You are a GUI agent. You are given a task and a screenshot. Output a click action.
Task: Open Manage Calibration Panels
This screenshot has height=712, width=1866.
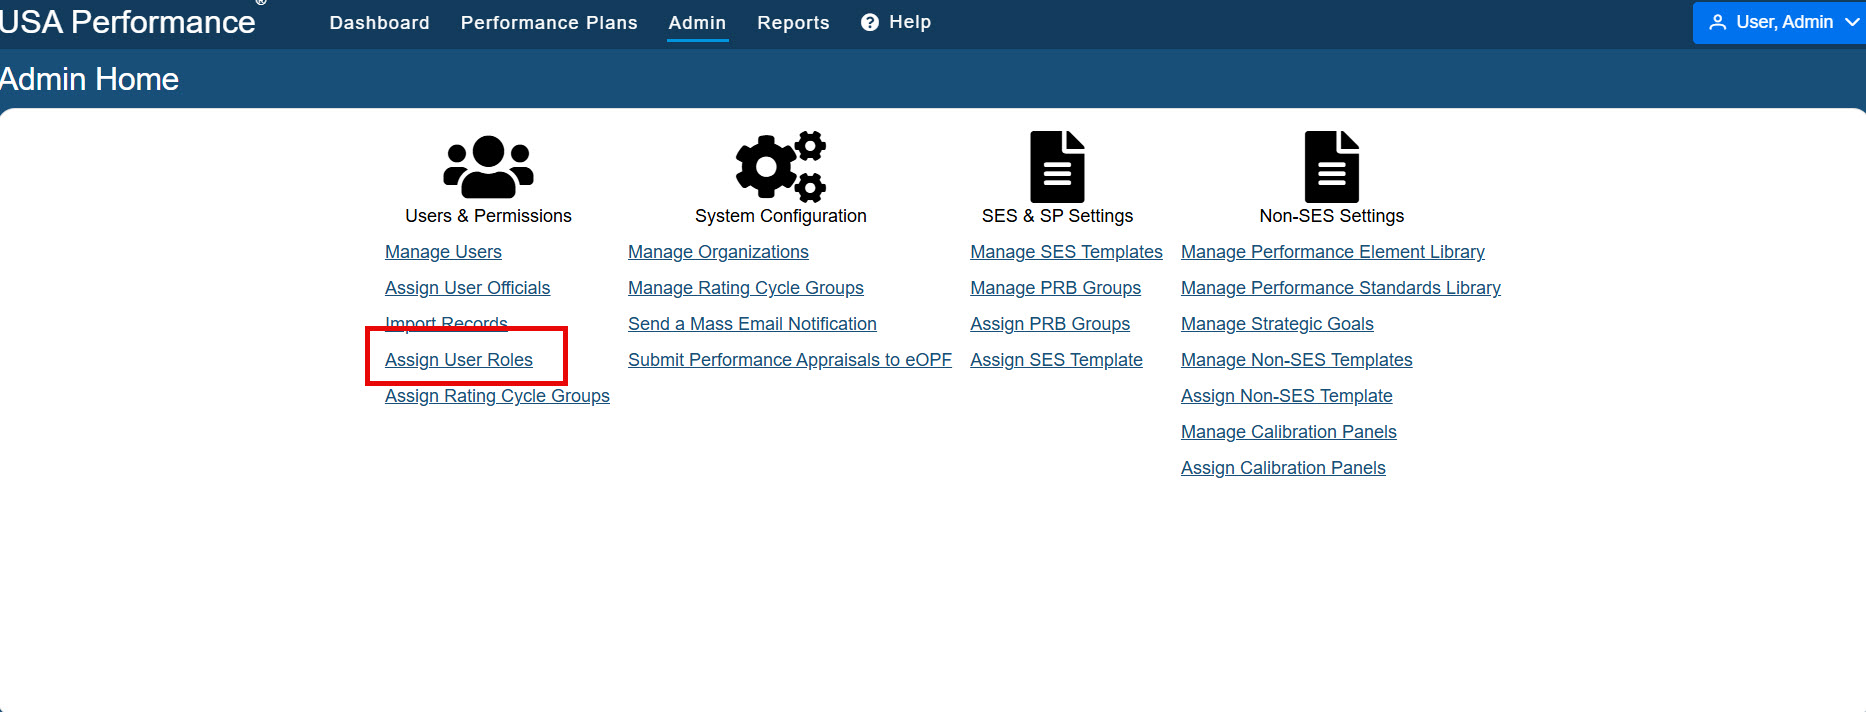coord(1288,432)
